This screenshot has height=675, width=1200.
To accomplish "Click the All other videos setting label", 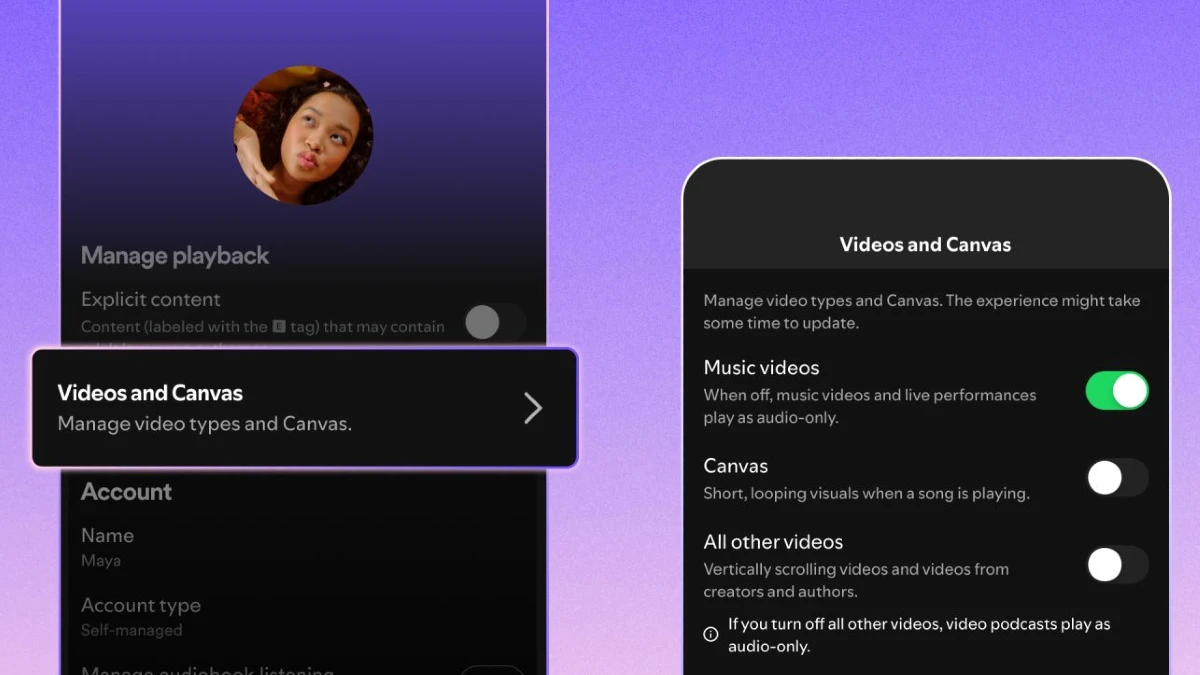I will 772,542.
